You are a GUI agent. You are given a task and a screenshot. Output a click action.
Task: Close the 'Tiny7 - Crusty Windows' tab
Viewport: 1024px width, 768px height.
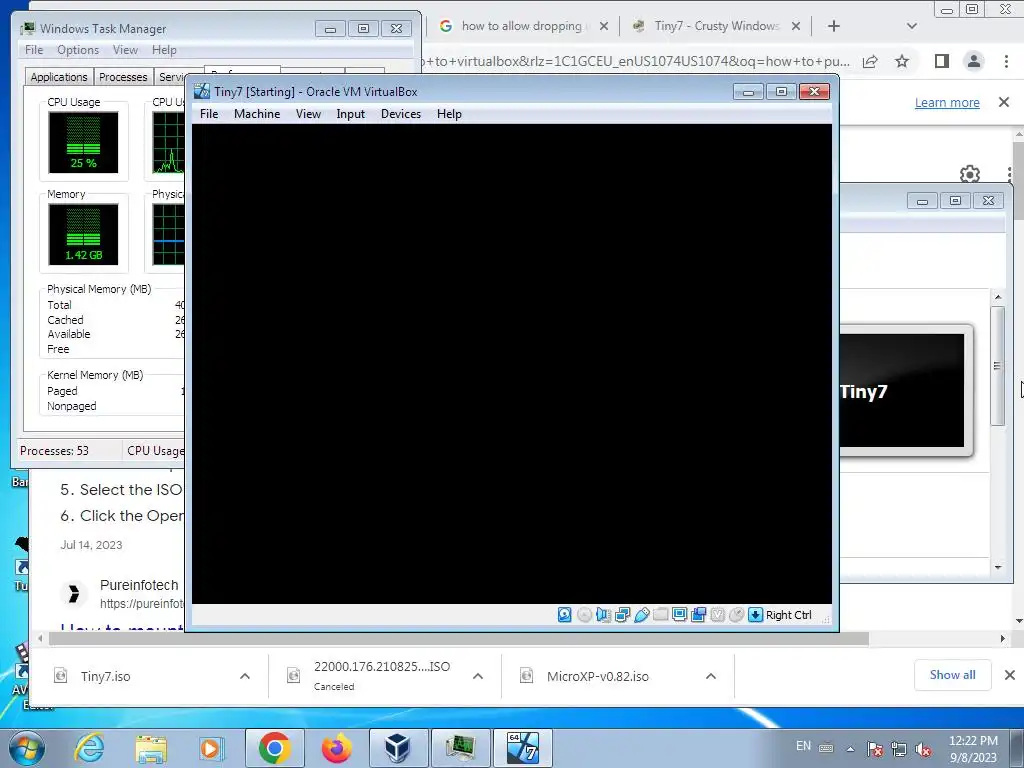click(x=795, y=26)
